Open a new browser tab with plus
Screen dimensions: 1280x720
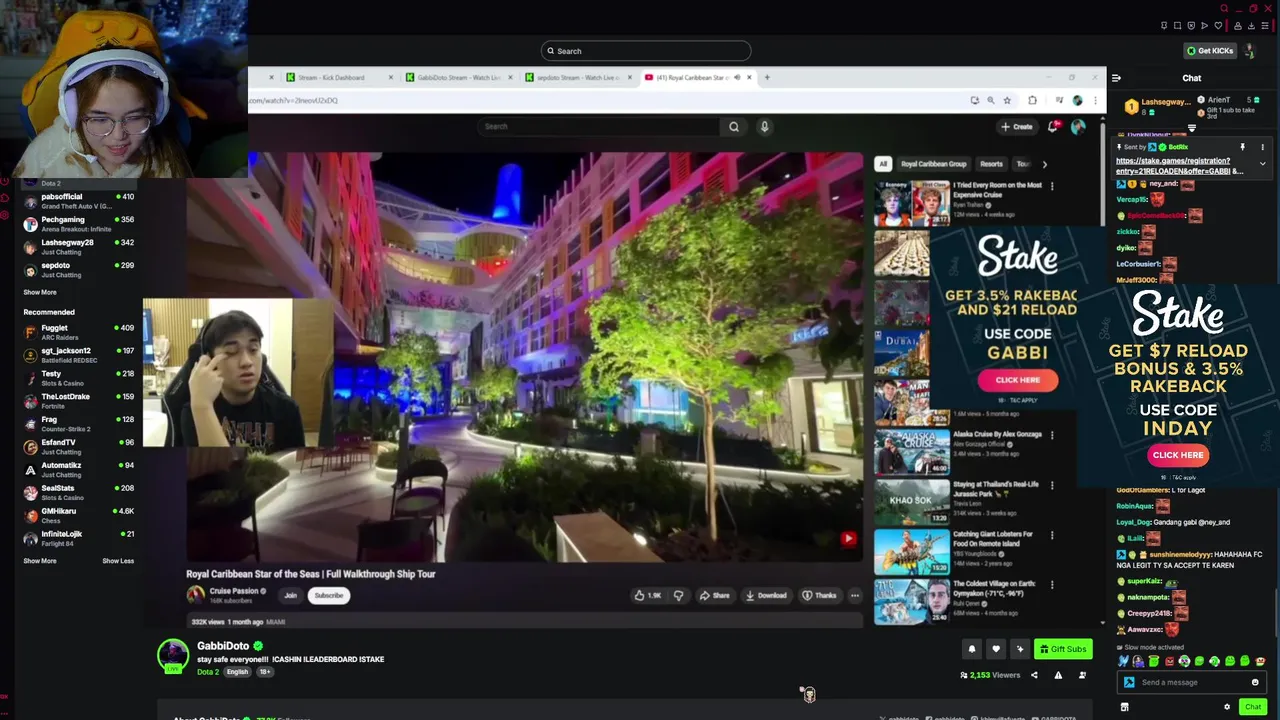[x=767, y=77]
